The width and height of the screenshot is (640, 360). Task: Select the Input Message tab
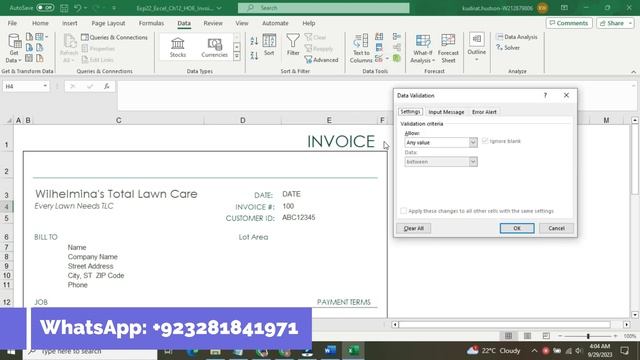point(446,112)
